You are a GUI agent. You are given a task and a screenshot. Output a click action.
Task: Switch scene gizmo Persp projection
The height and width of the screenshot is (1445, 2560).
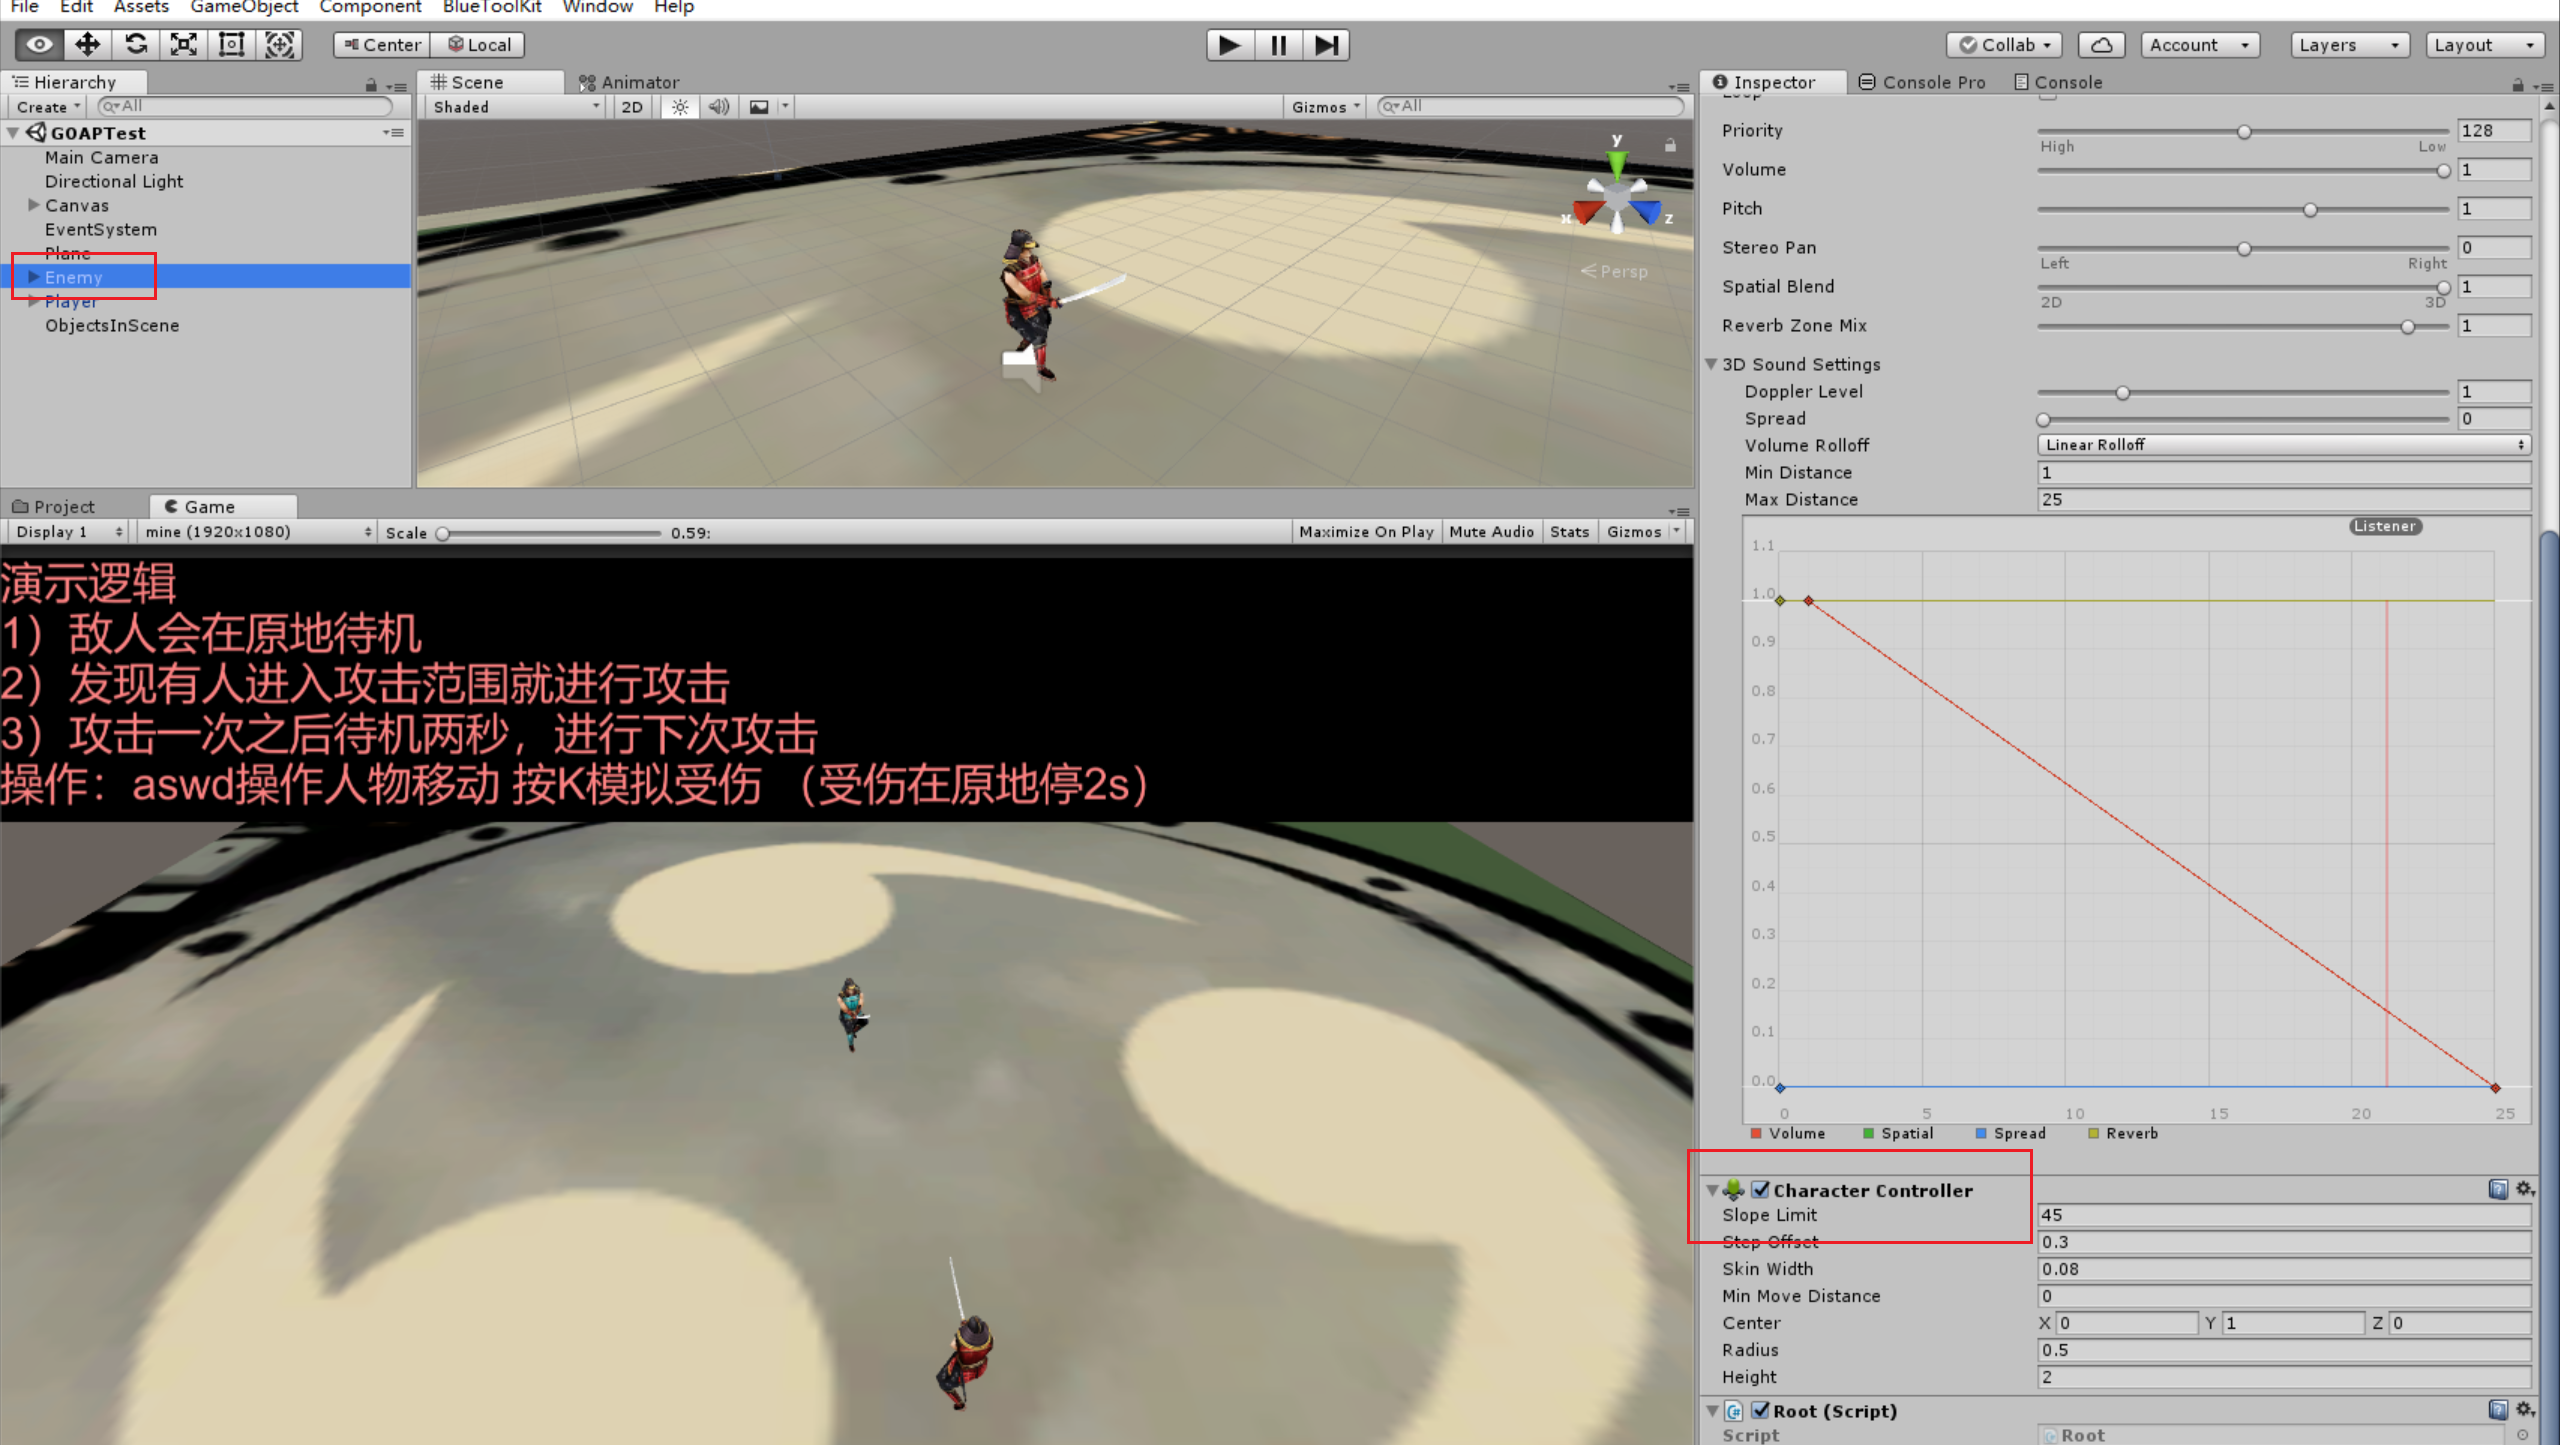tap(1614, 271)
